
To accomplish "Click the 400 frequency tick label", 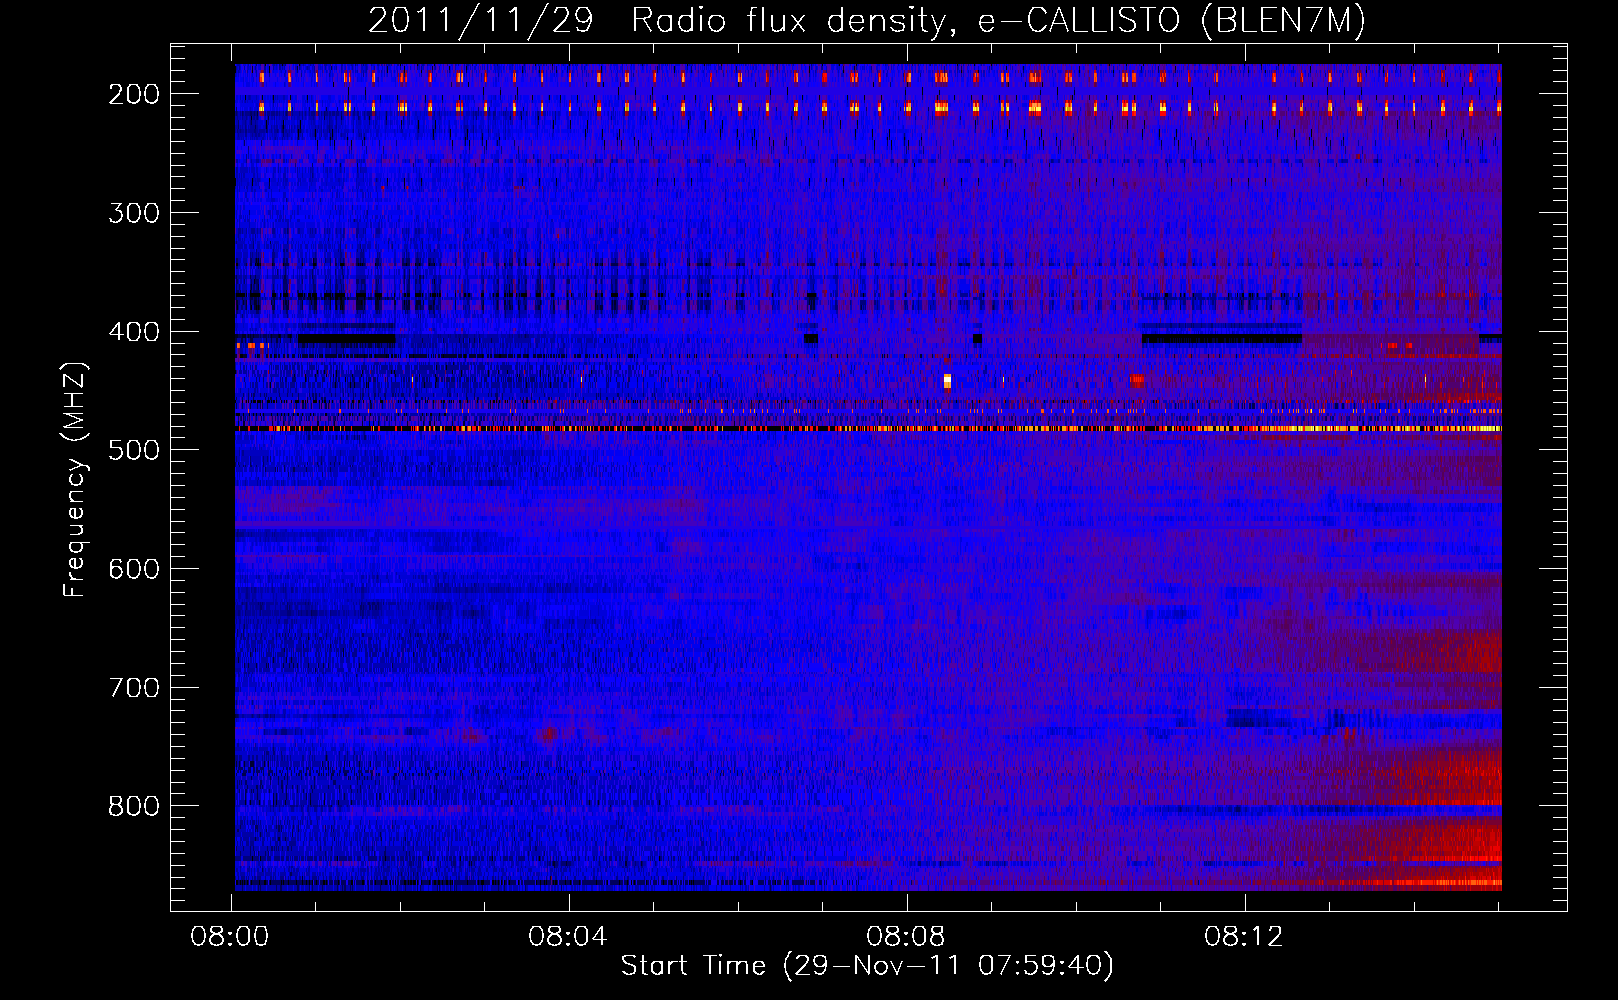I will (134, 332).
